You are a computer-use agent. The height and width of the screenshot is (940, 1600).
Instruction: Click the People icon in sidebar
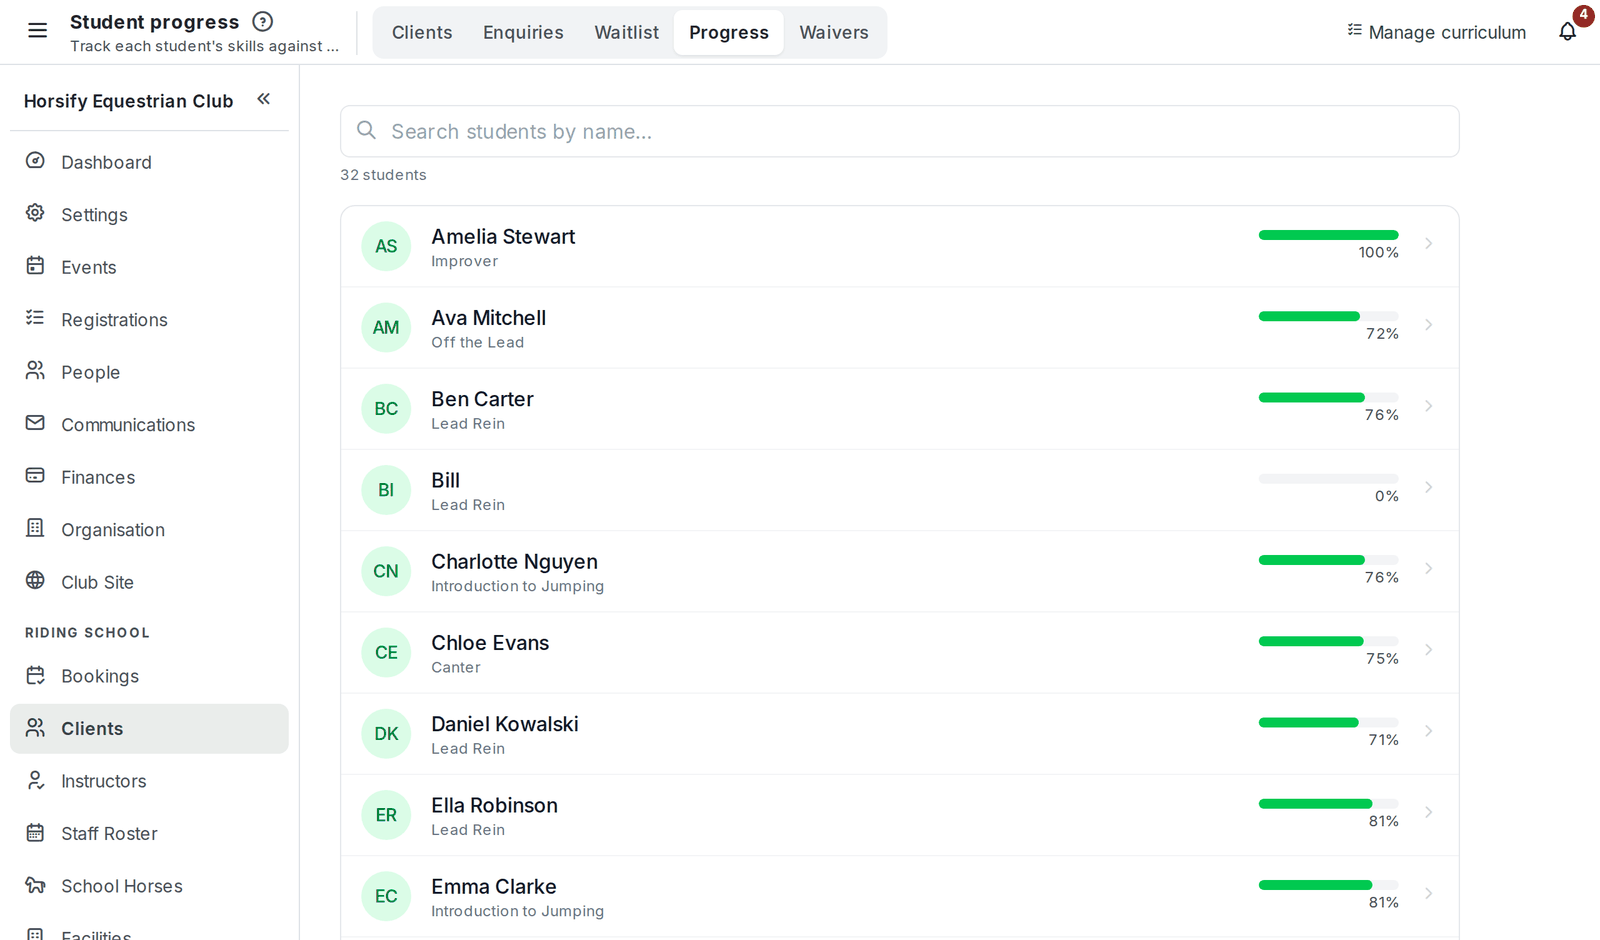click(35, 371)
